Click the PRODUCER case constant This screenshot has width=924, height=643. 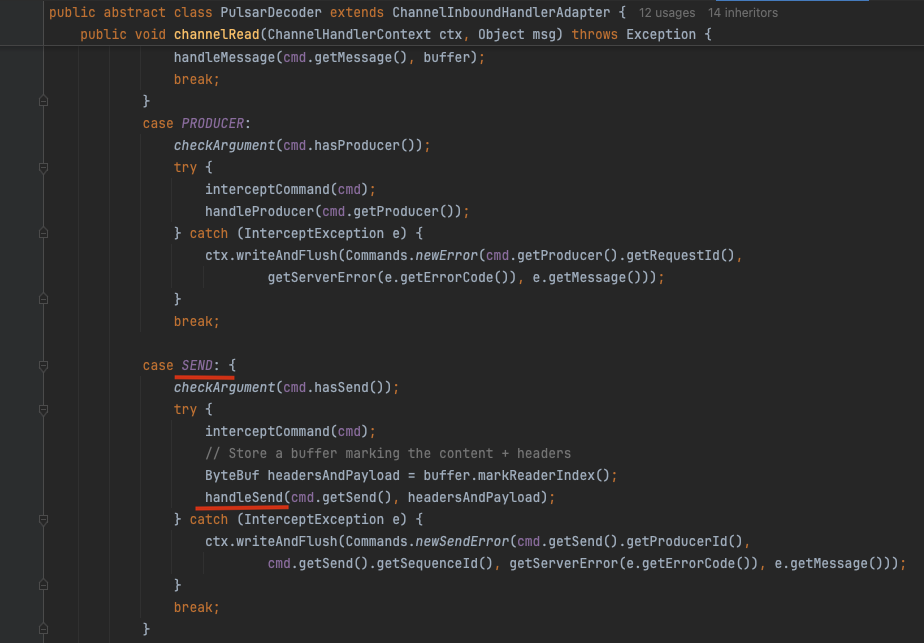[x=212, y=124]
